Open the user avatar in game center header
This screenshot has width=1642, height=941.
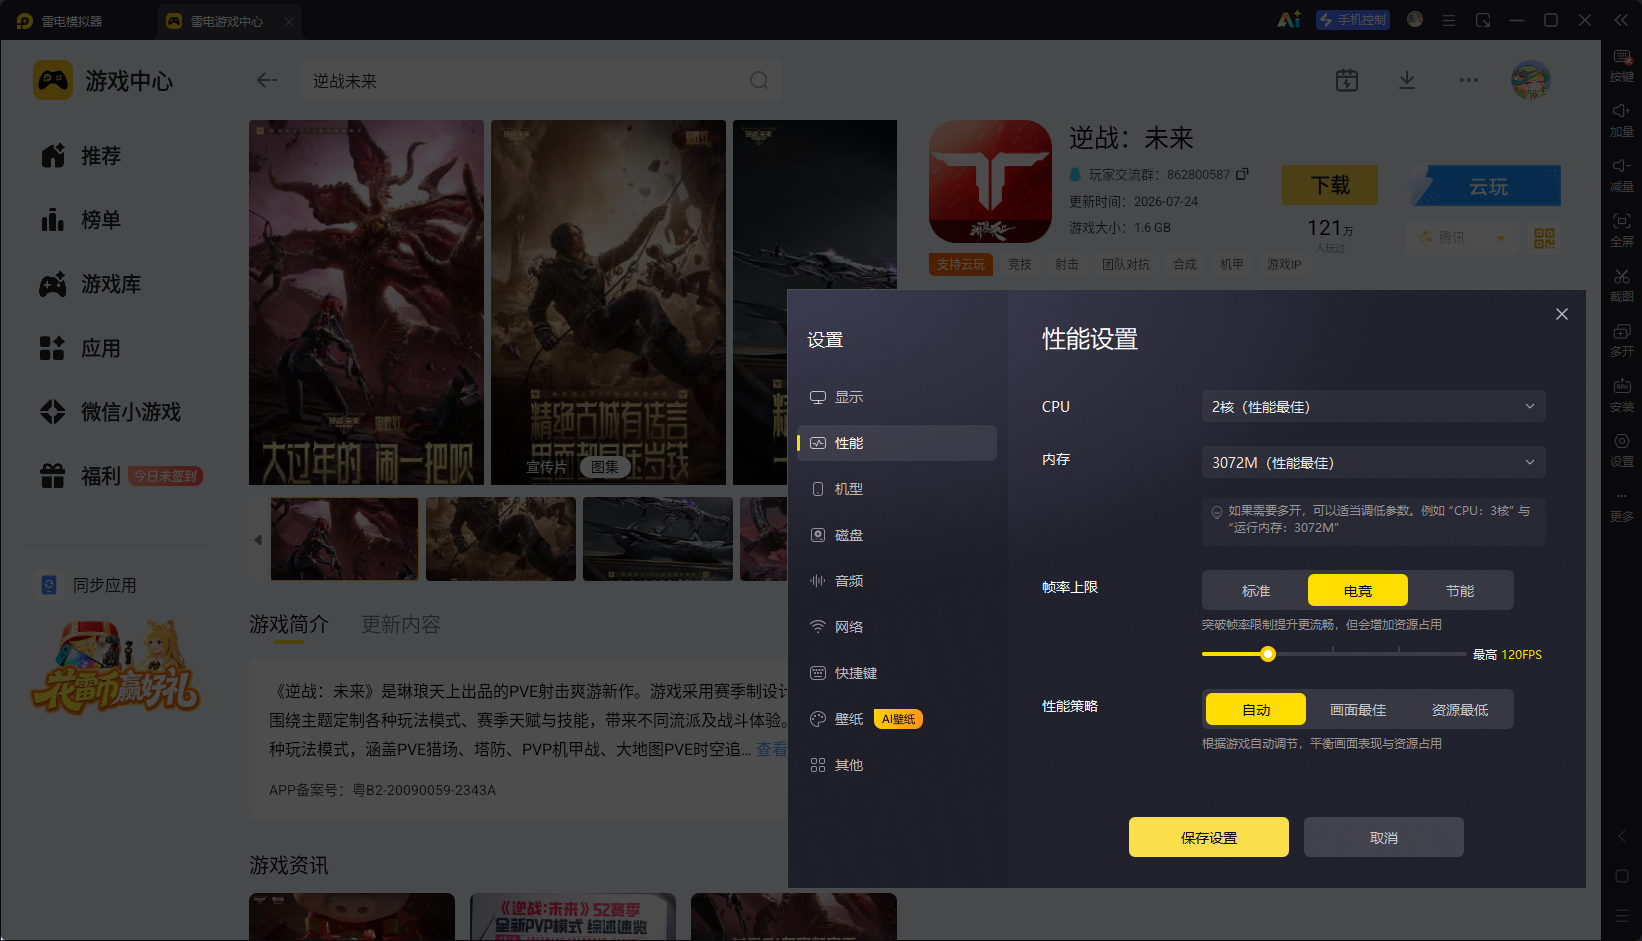point(1531,80)
